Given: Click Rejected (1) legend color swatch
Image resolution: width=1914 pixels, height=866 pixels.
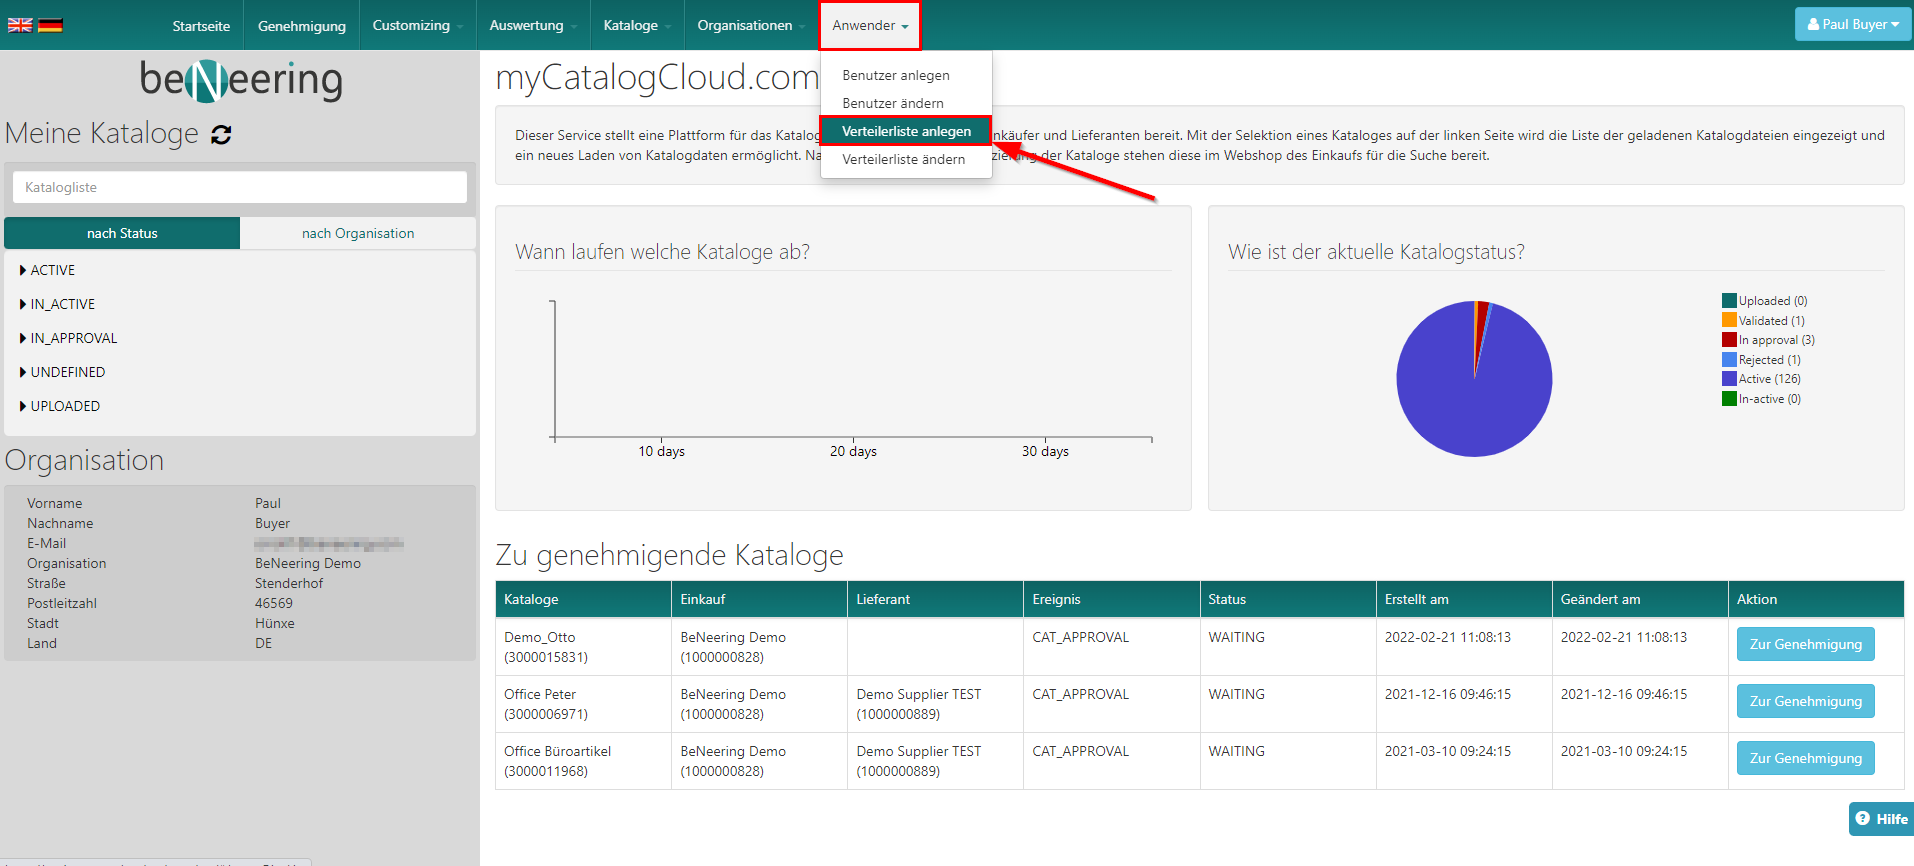Looking at the screenshot, I should [x=1729, y=359].
